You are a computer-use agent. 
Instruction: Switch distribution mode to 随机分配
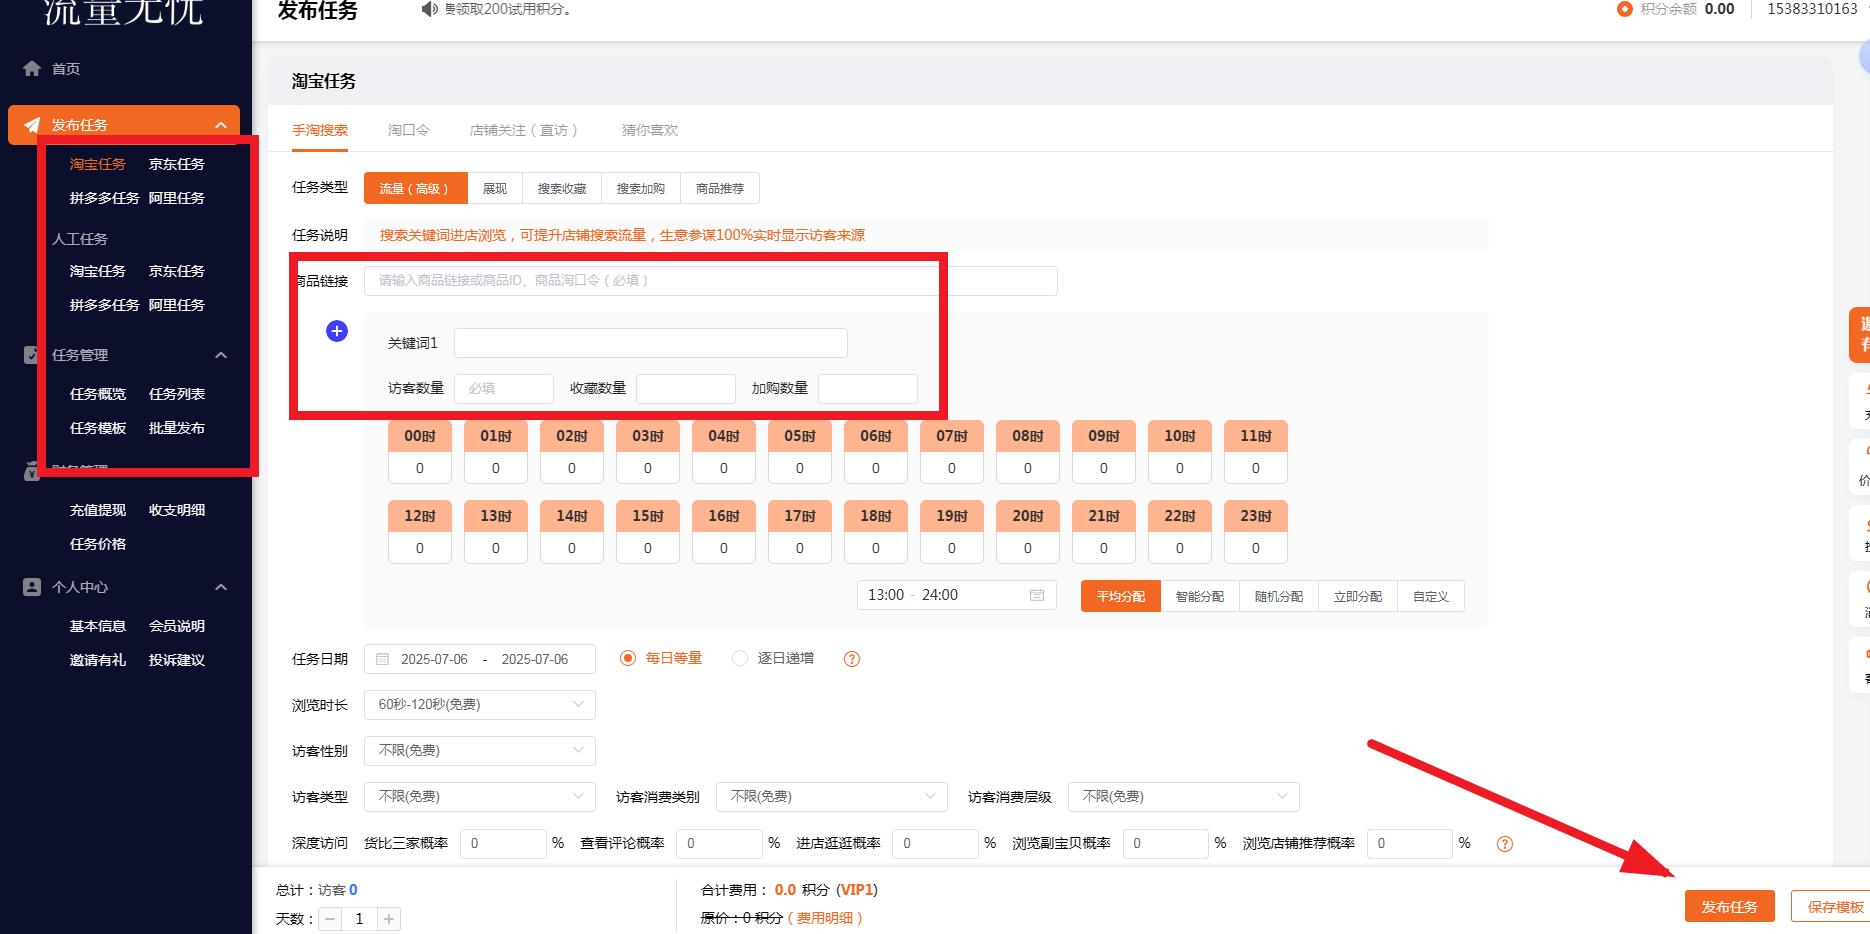tap(1278, 595)
